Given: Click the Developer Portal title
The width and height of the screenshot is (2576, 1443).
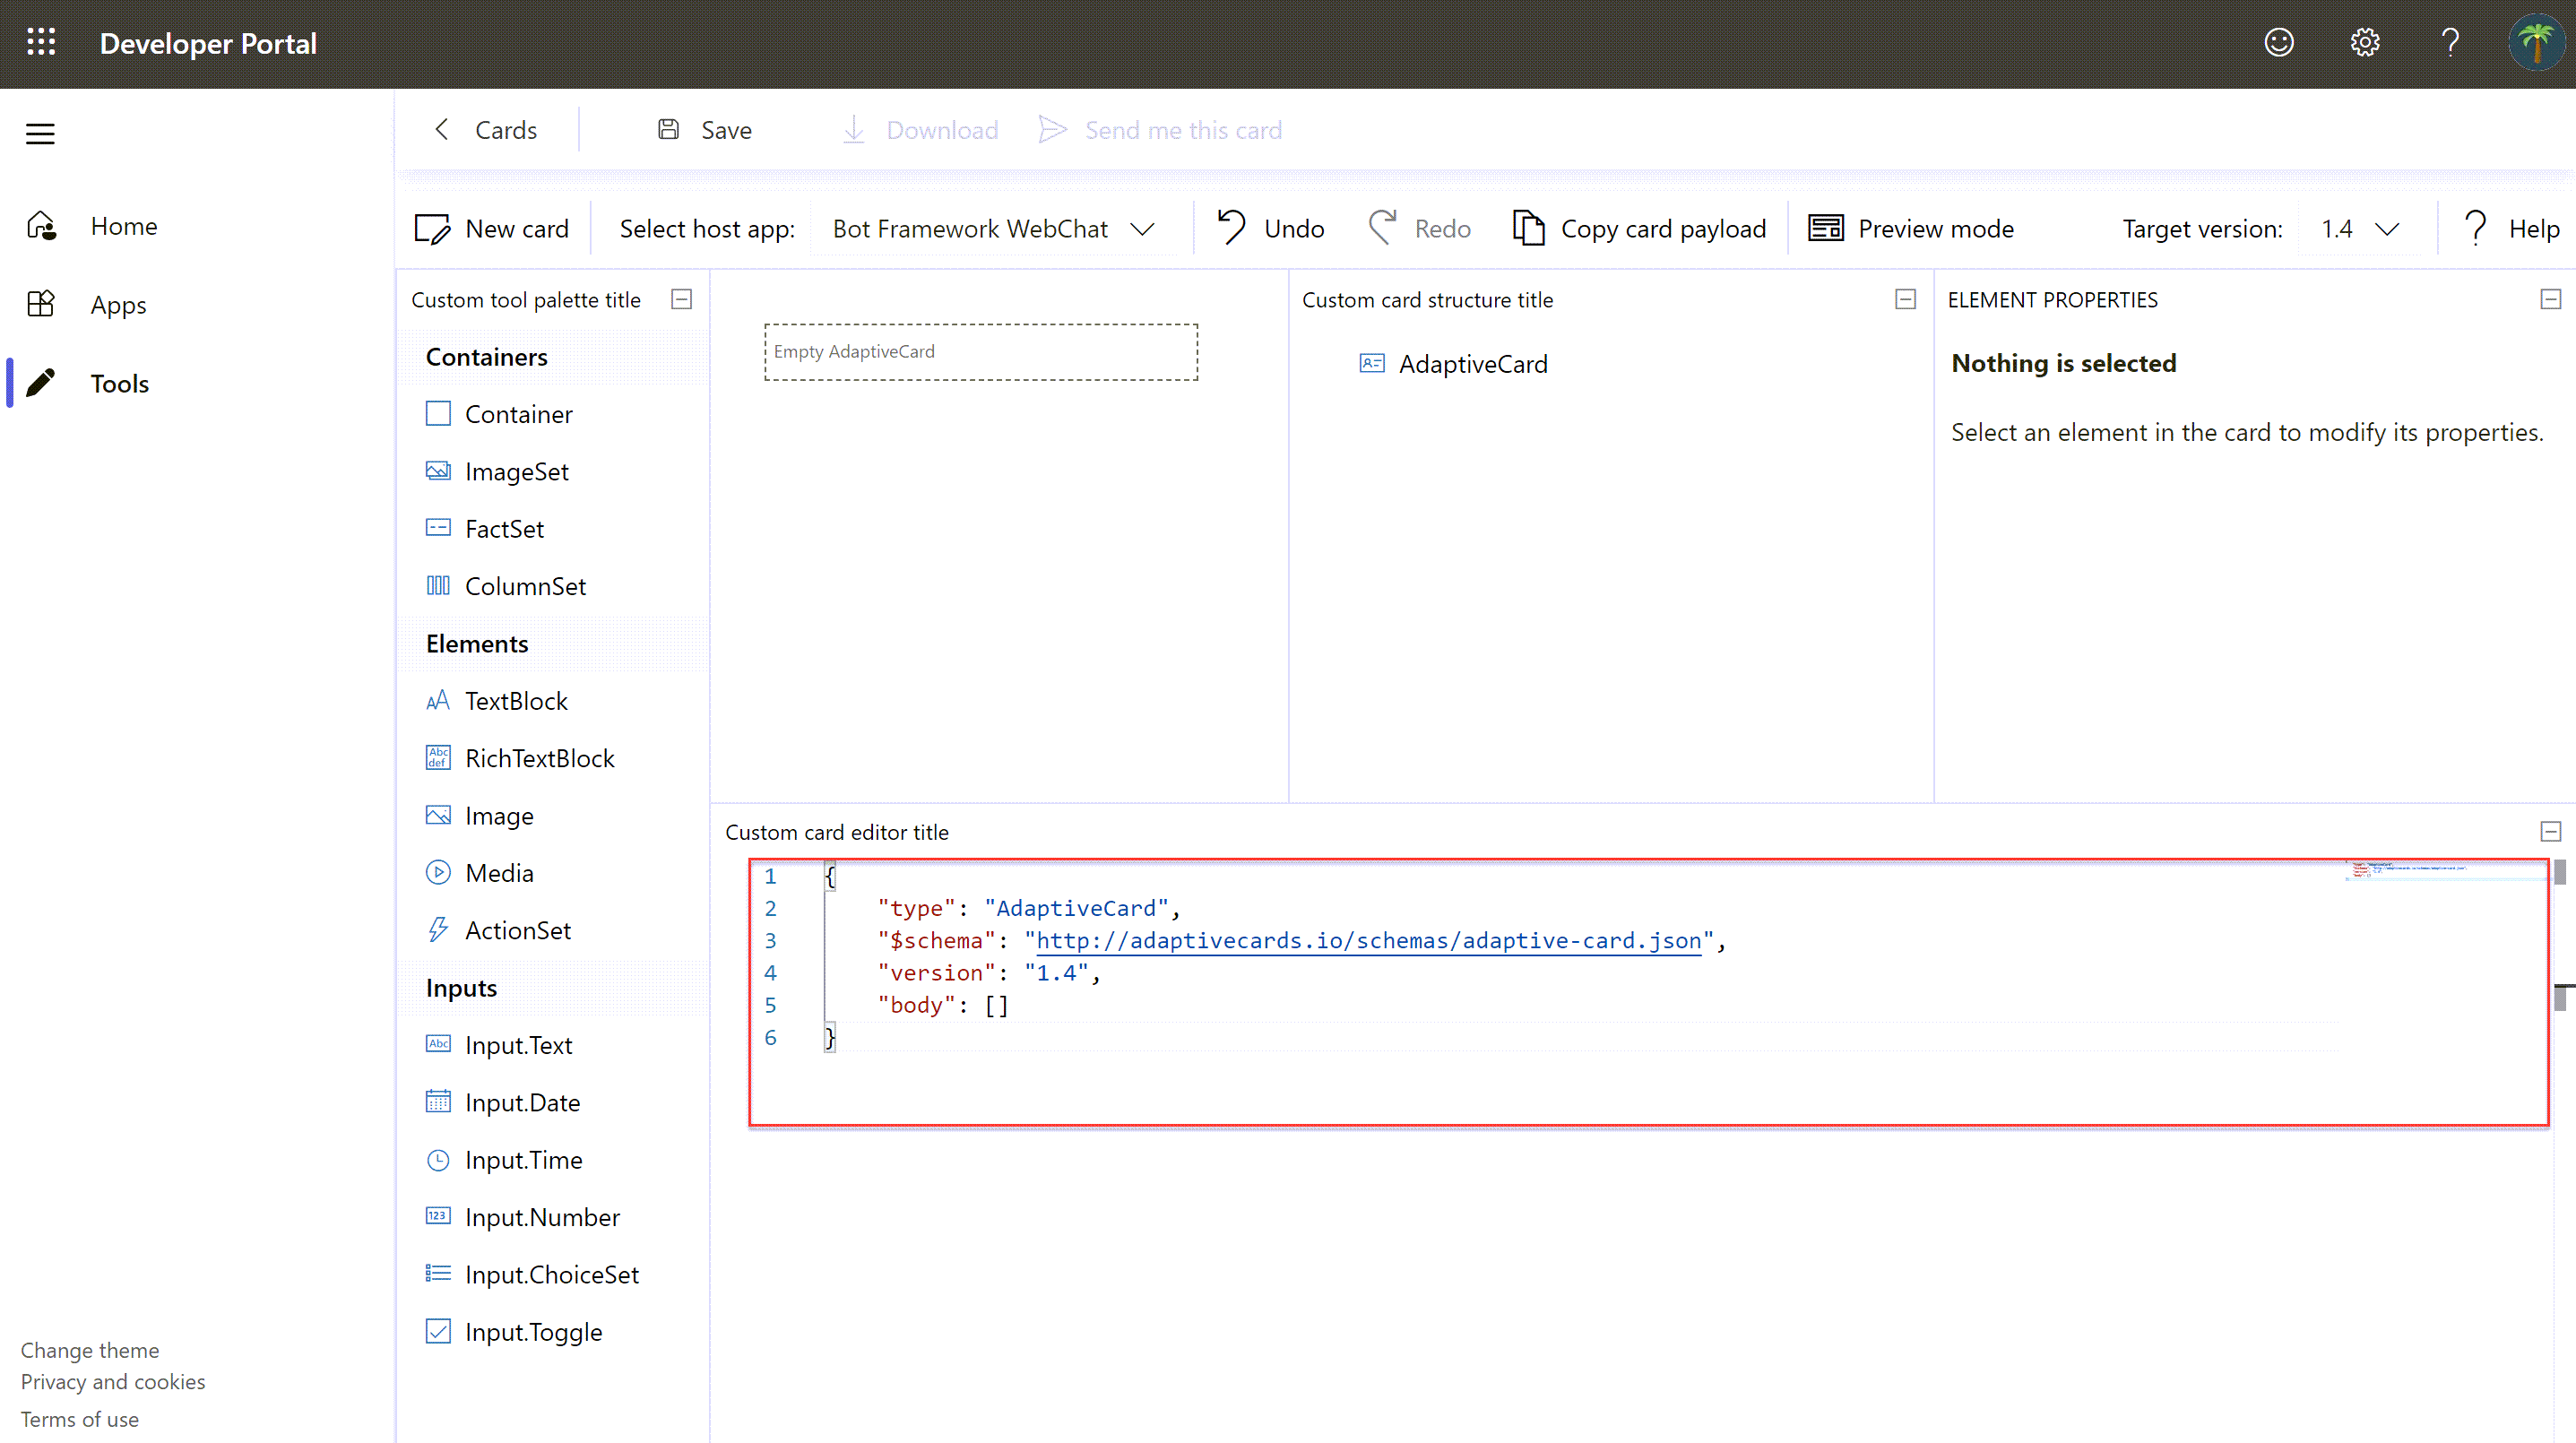Looking at the screenshot, I should click(x=208, y=43).
